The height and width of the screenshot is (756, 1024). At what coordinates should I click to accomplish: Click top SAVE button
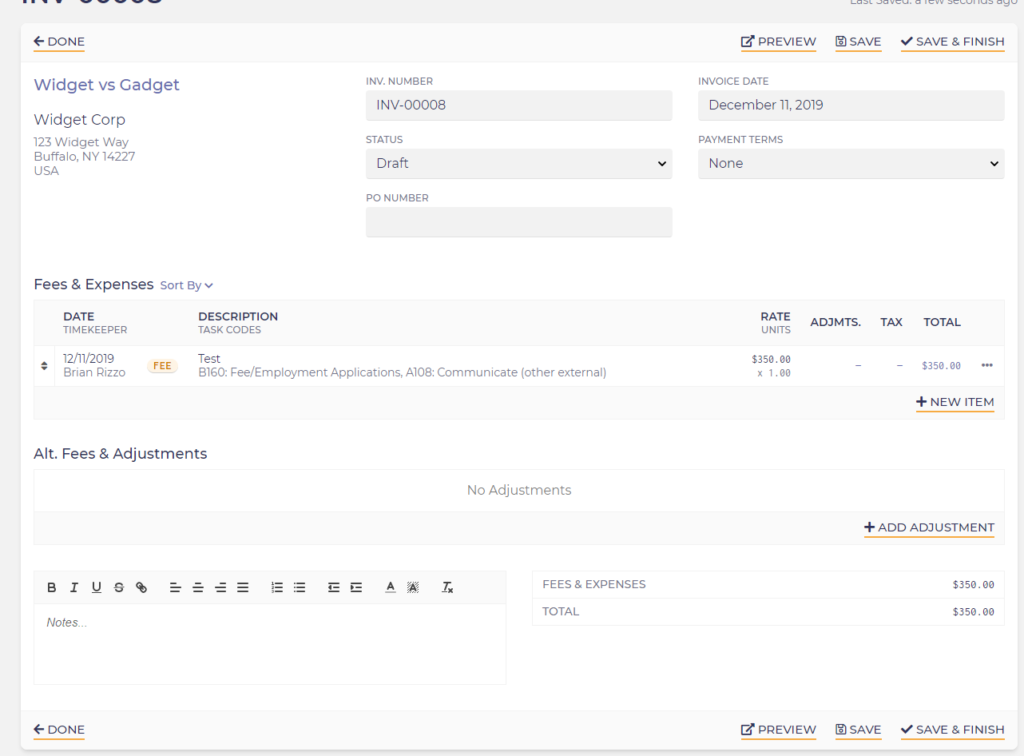point(858,42)
